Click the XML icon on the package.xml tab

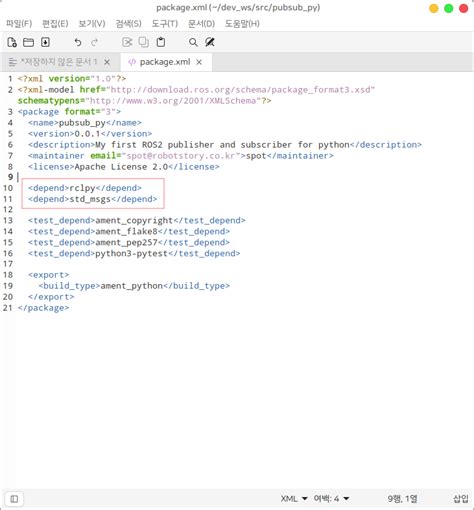pos(132,62)
